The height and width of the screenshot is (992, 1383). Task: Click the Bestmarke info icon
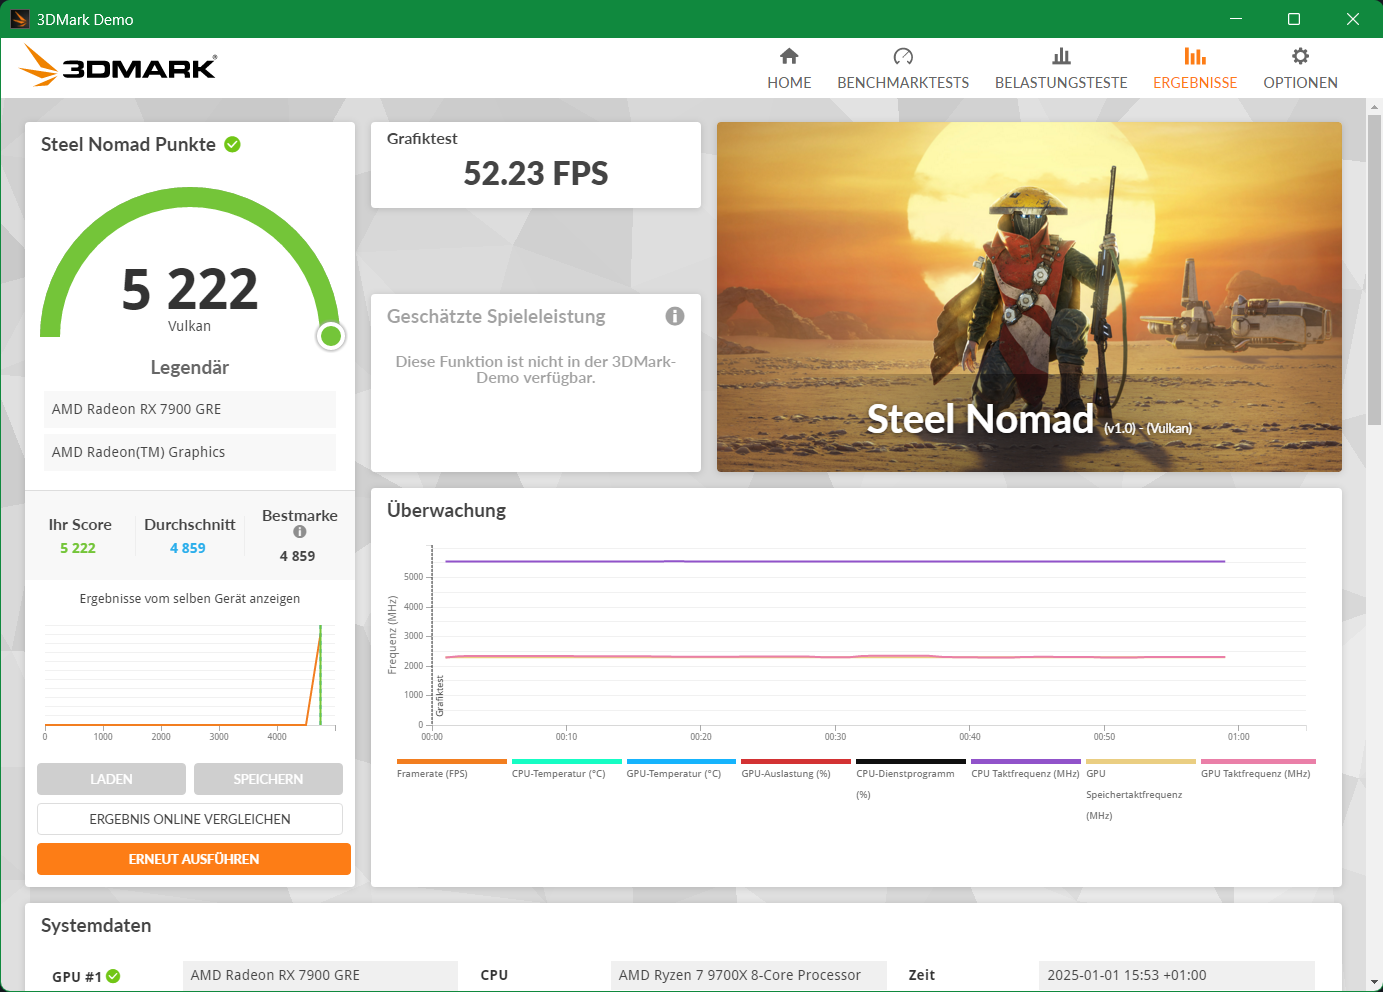coord(300,532)
